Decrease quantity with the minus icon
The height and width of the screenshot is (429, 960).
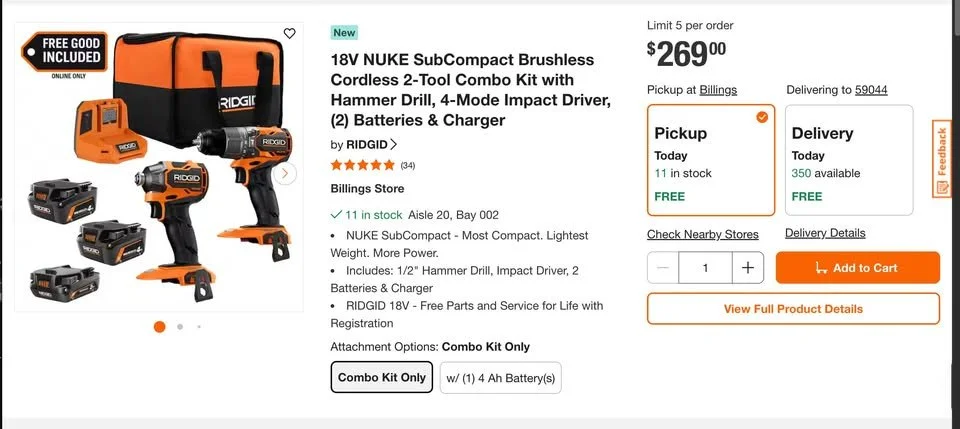tap(663, 267)
